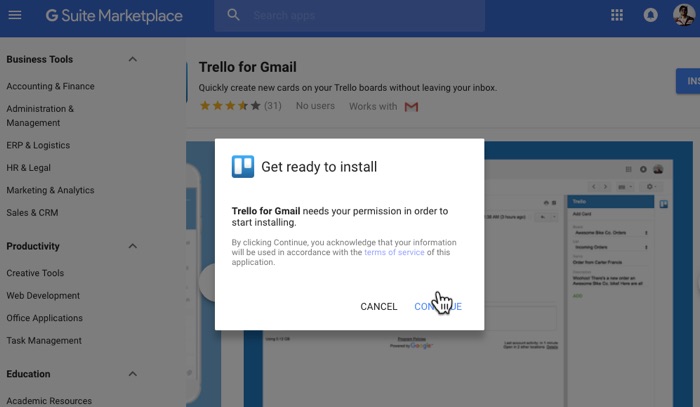Open the Google apps grid launcher
This screenshot has height=407, width=700.
(617, 15)
